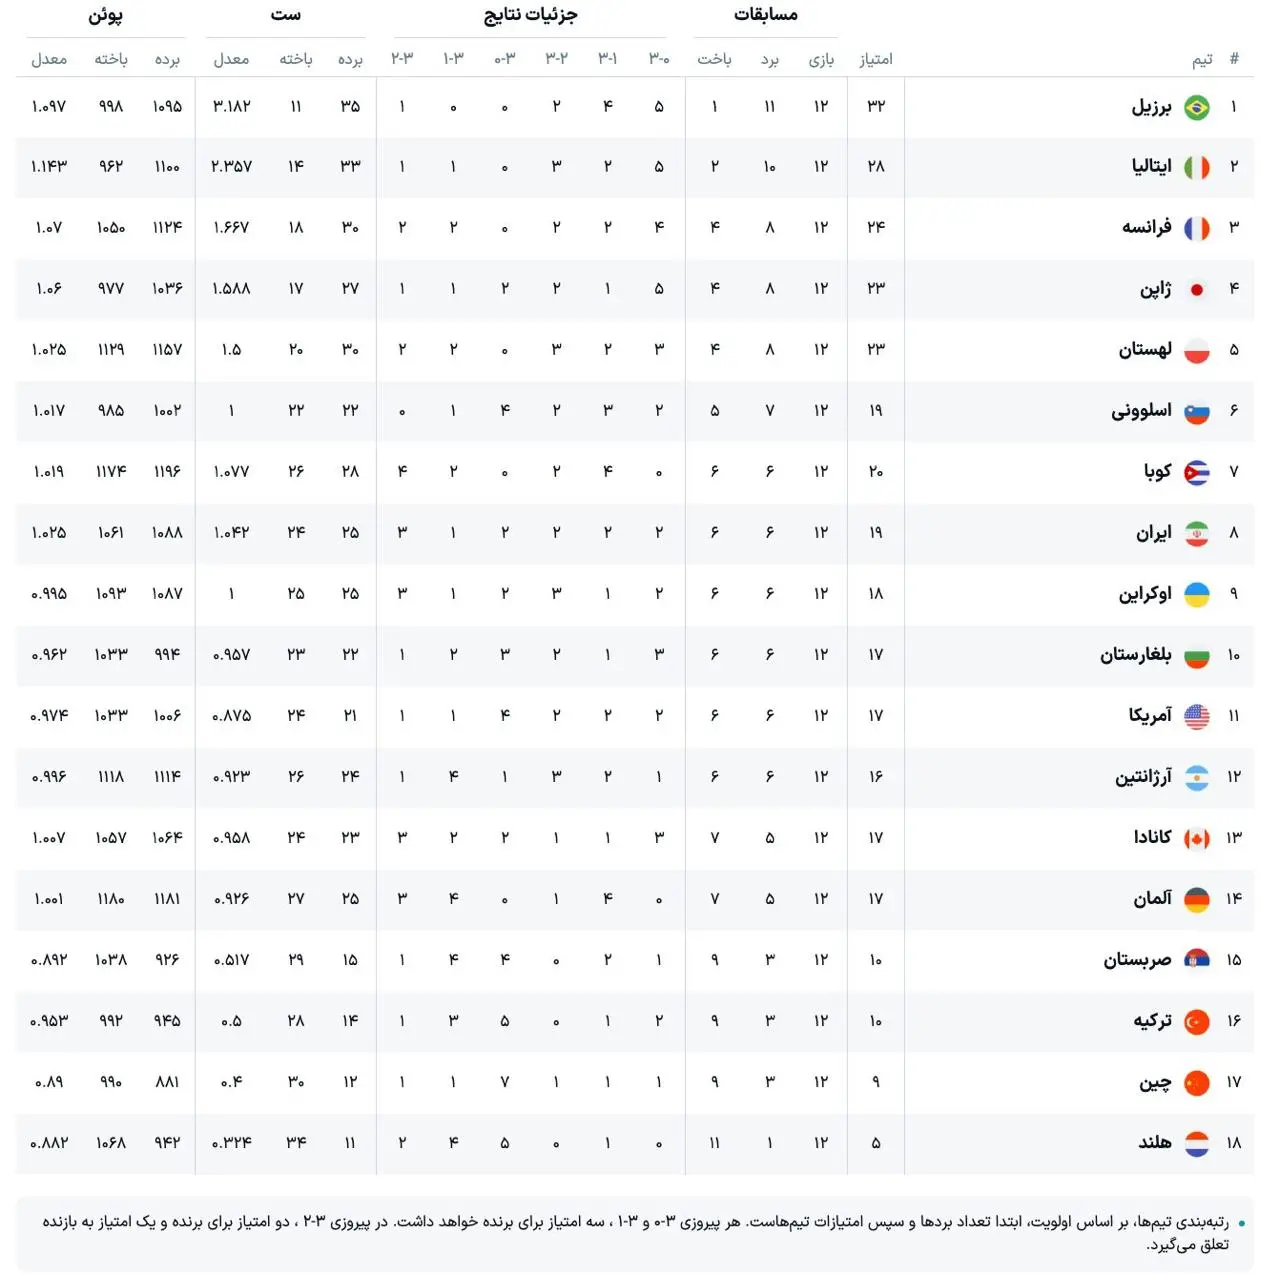Click the Canada flag icon
Image resolution: width=1280 pixels, height=1275 pixels.
tap(1197, 839)
